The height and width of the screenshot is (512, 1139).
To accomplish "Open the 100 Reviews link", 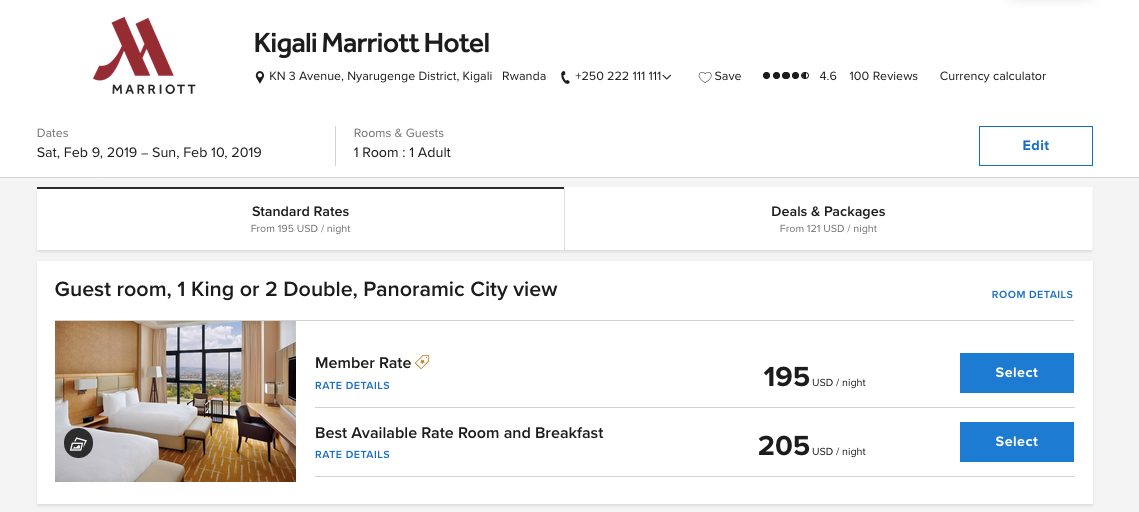I will pyautogui.click(x=883, y=76).
